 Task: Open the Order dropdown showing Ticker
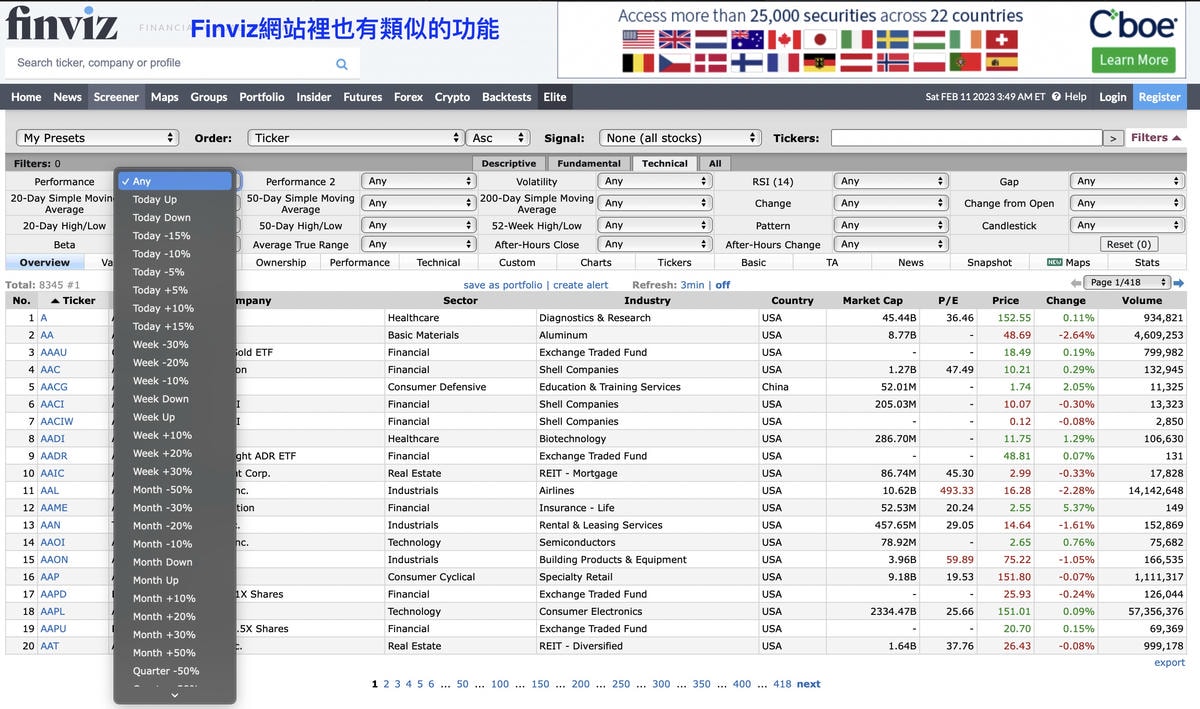click(x=355, y=138)
